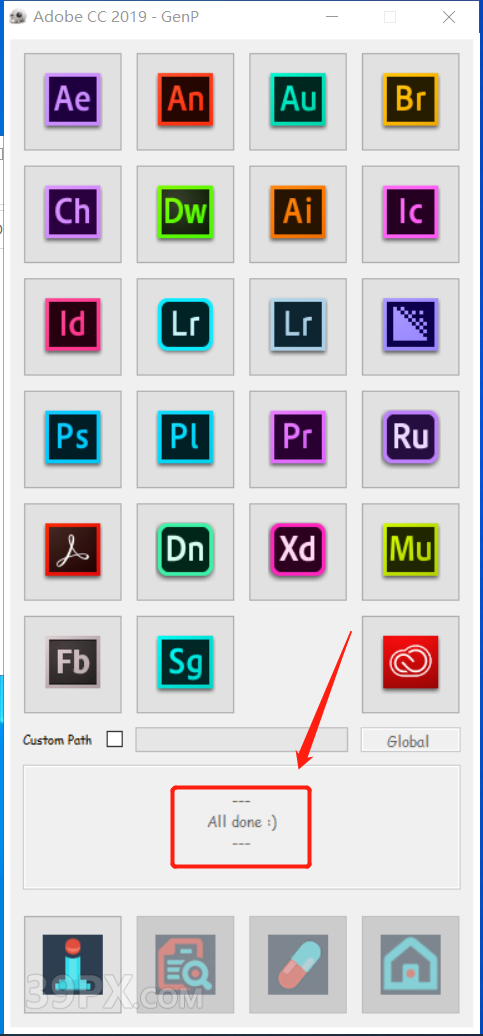Screen dimensions: 483x1036
Task: Select the After Effects (Ae) icon
Action: [73, 101]
